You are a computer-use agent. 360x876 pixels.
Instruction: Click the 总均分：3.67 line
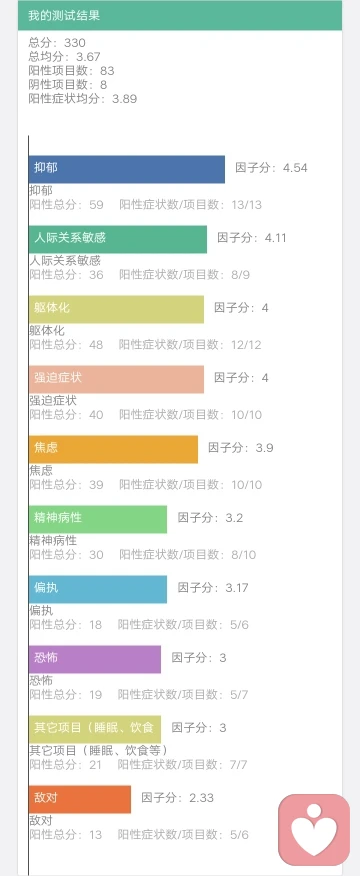(64, 57)
